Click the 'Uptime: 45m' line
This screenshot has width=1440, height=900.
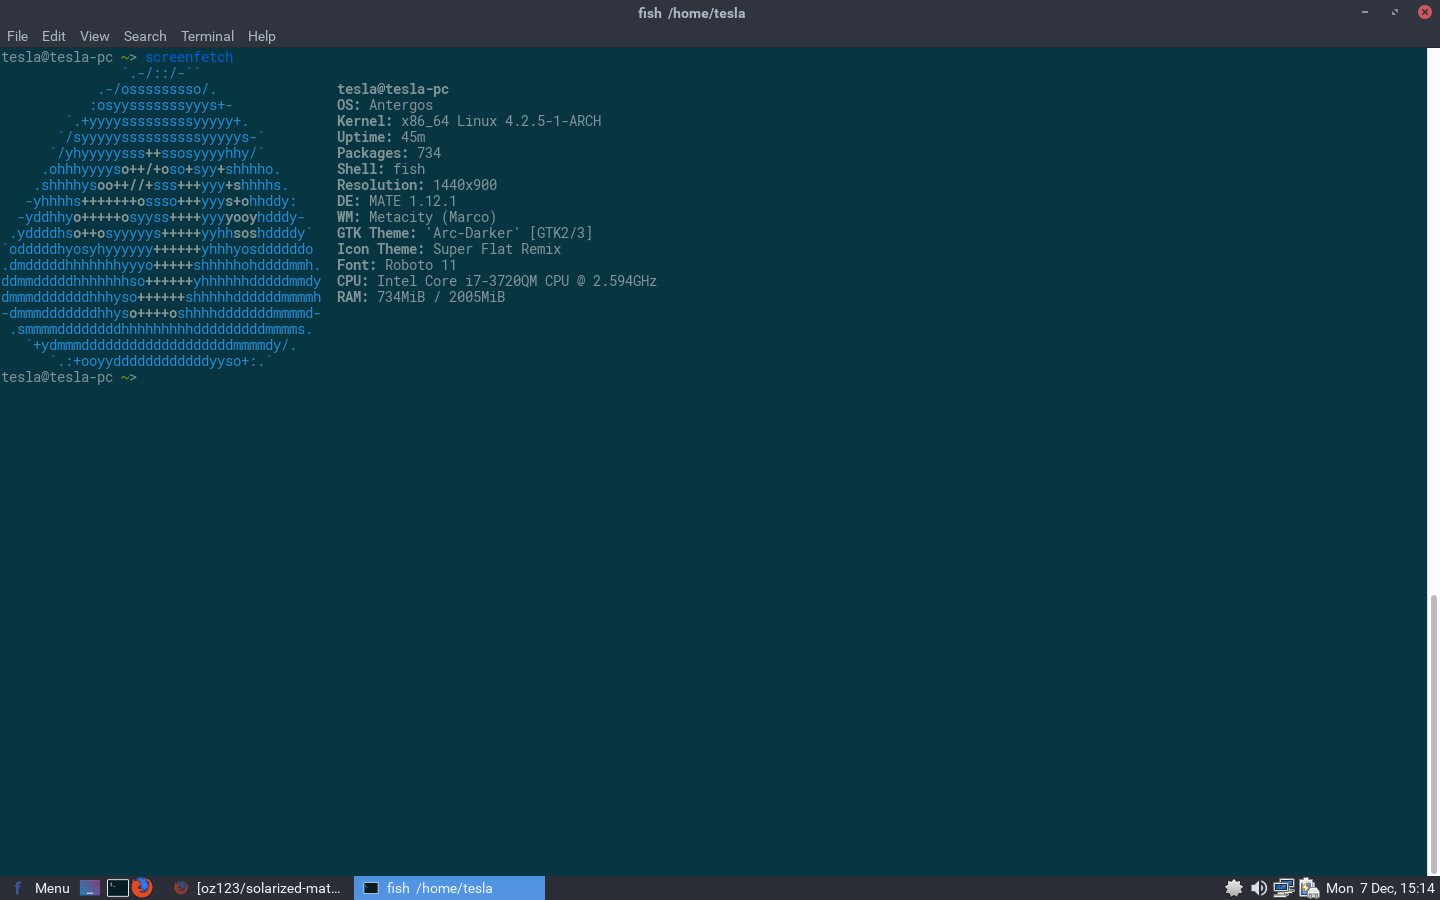click(381, 137)
